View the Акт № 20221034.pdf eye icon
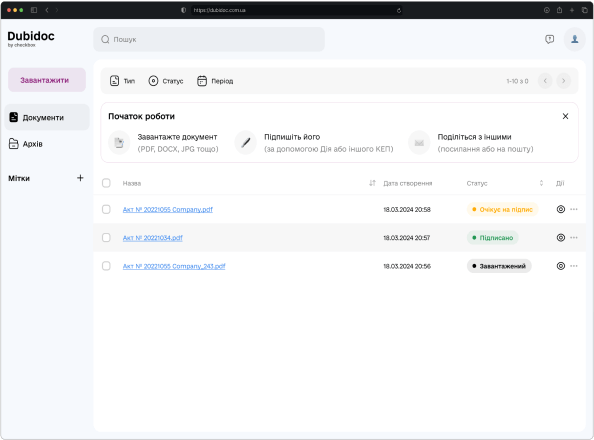Image resolution: width=594 pixels, height=440 pixels. click(x=561, y=238)
